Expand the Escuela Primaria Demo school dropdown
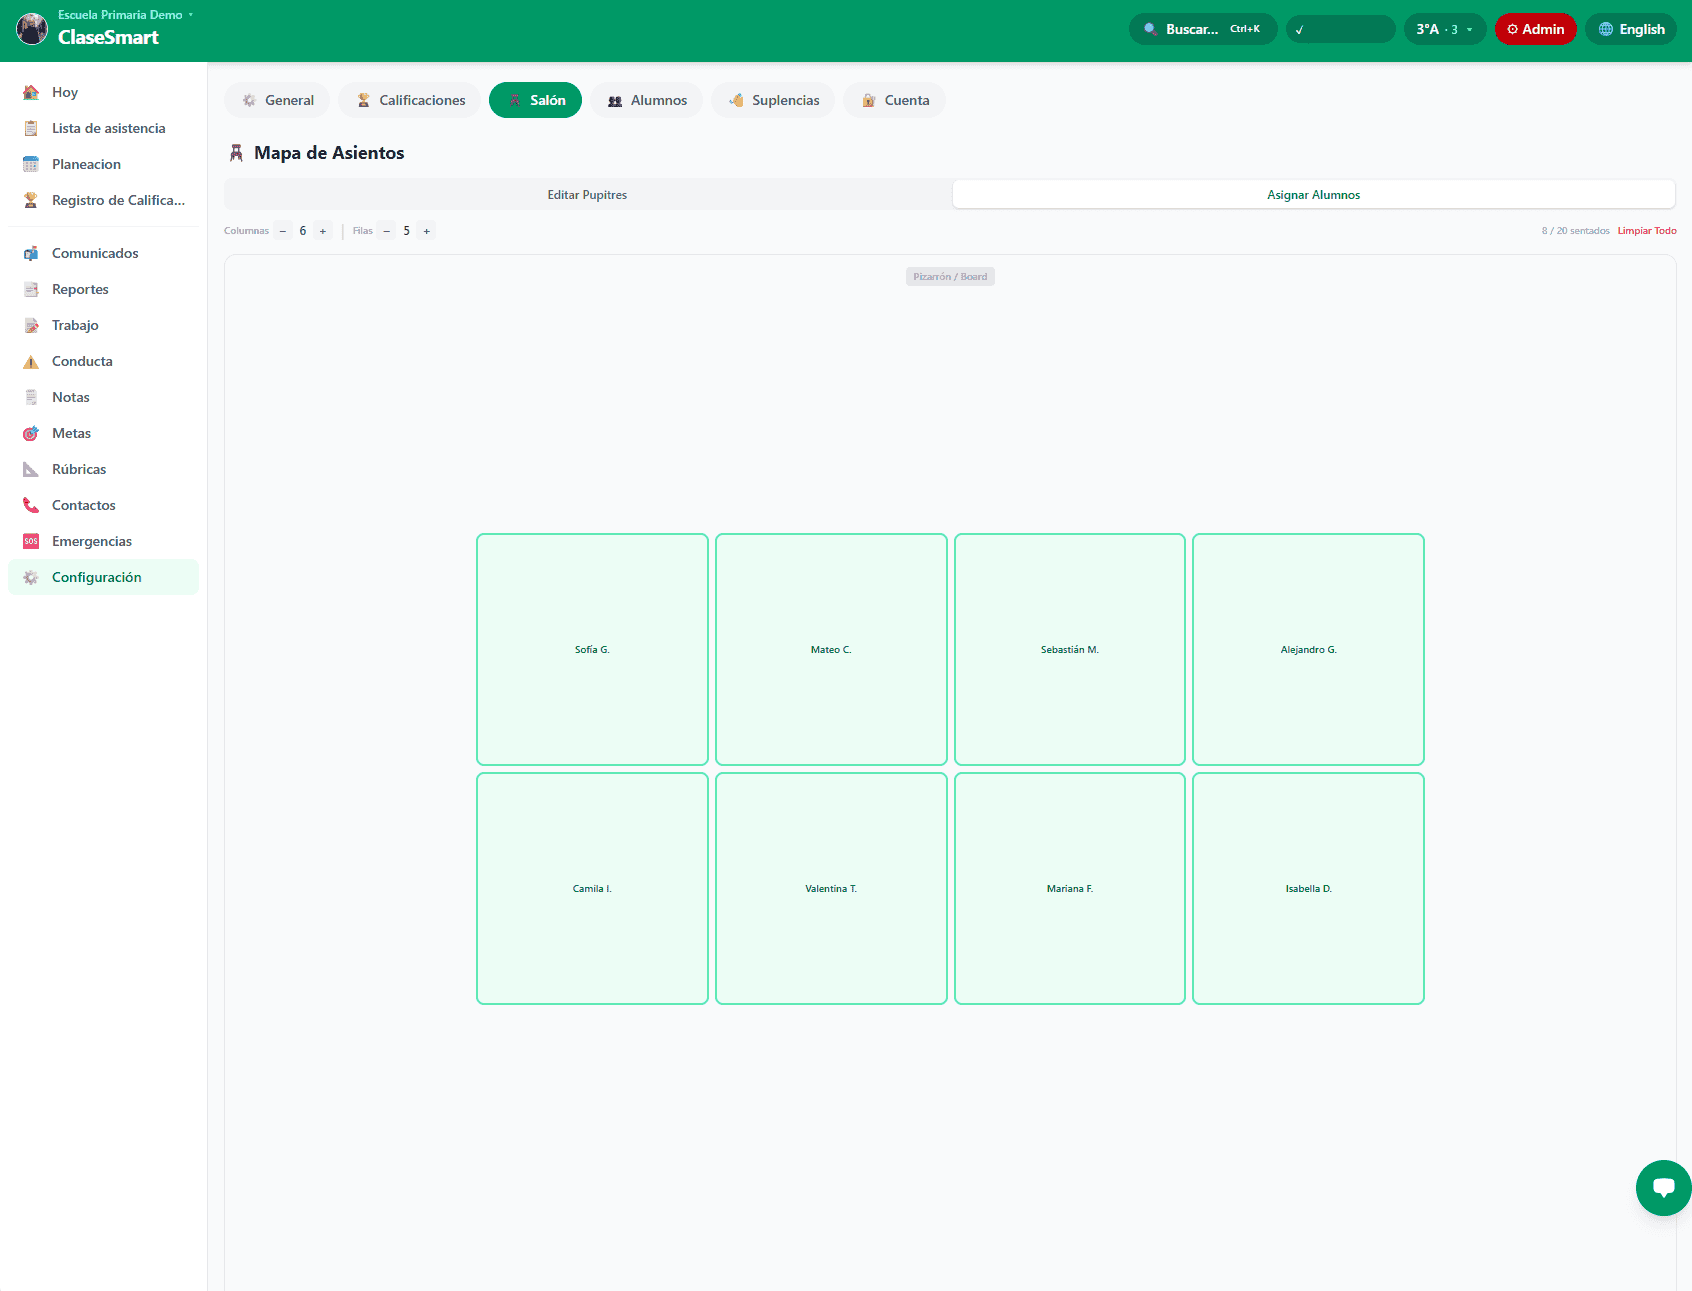The height and width of the screenshot is (1291, 1692). point(125,15)
